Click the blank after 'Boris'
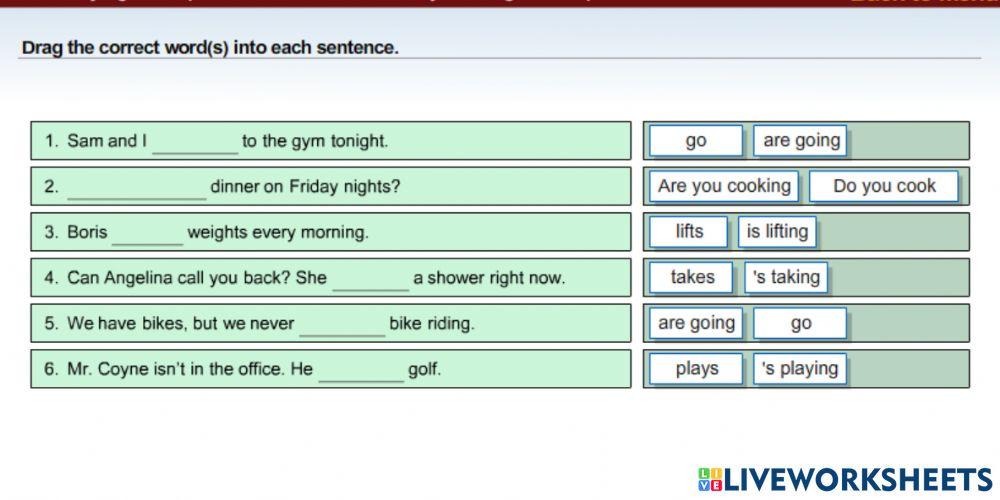 [x=147, y=234]
